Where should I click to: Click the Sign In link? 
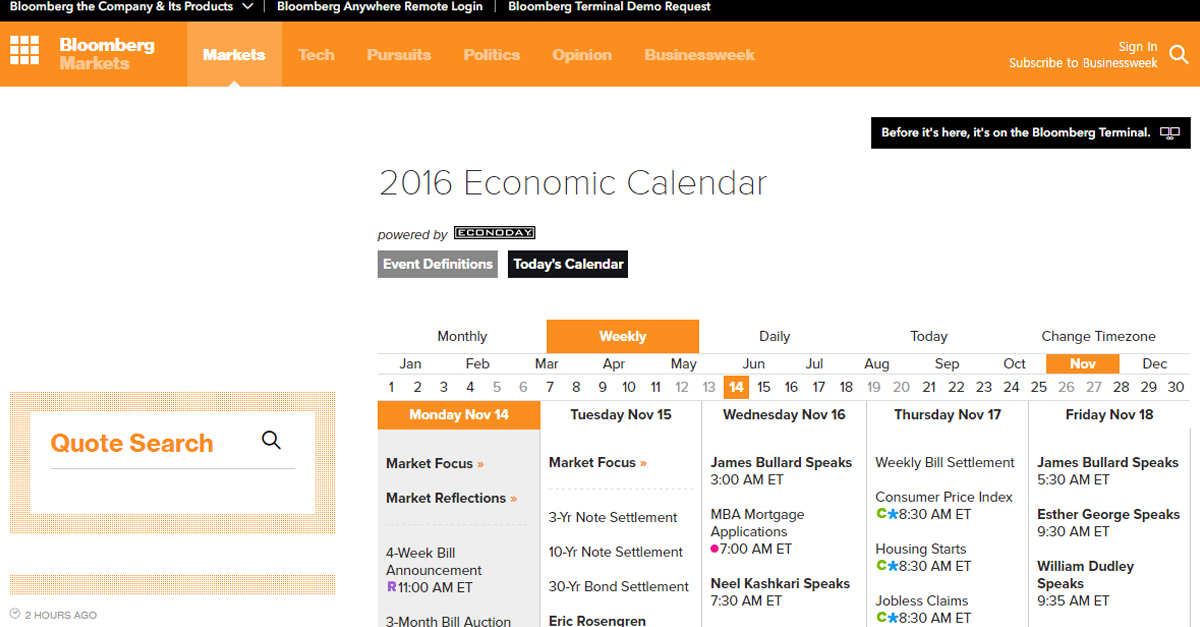[1137, 46]
